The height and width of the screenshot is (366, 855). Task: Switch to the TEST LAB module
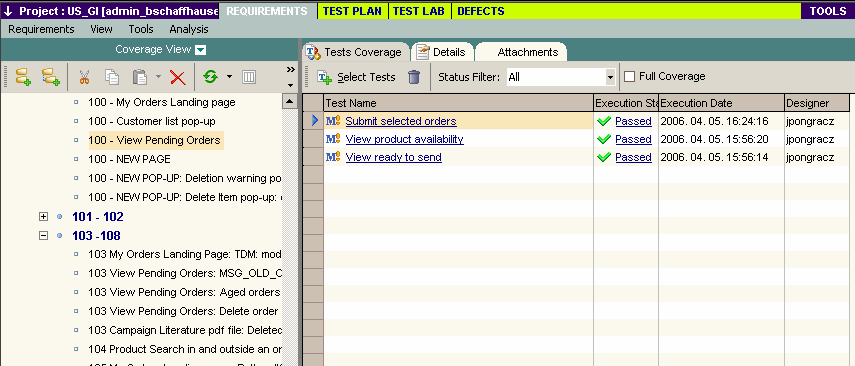click(x=419, y=11)
